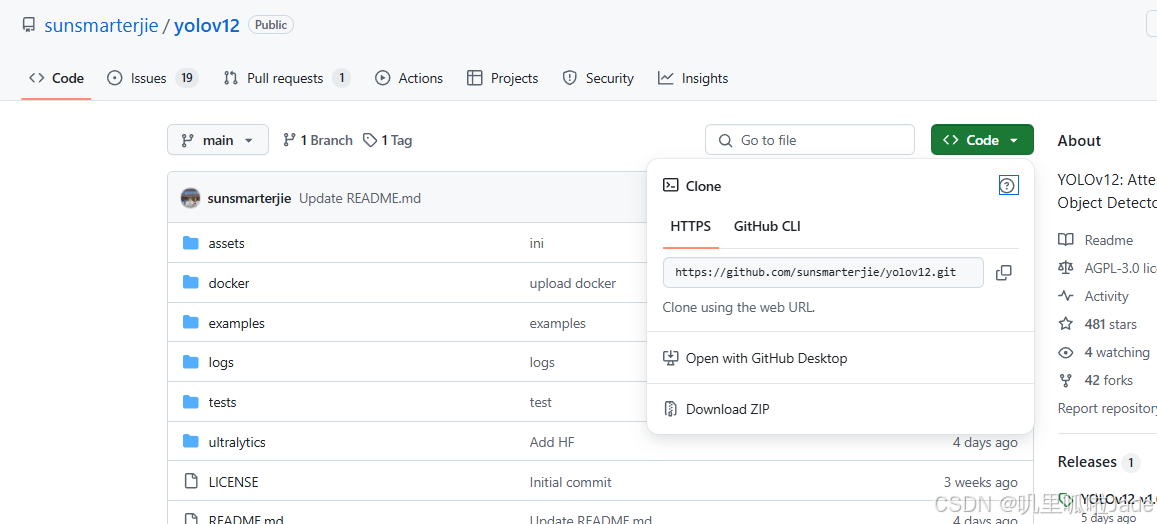Screen dimensions: 1157x524
Task: Click the Go to file search field
Action: point(809,140)
